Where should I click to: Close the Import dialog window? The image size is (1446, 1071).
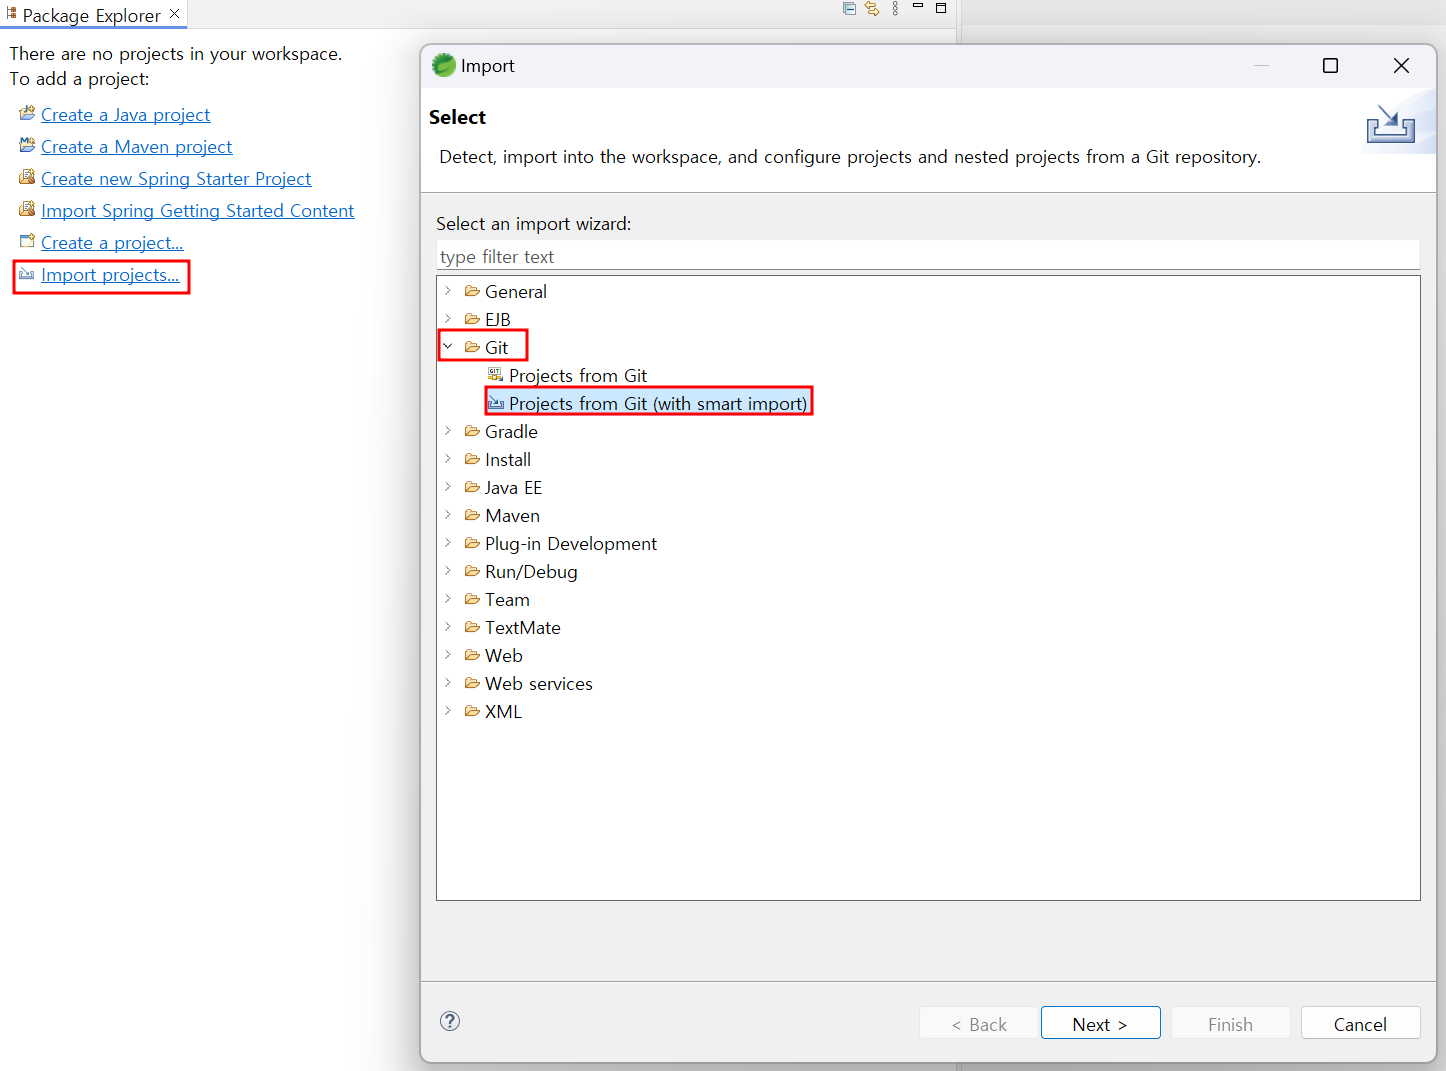(x=1401, y=65)
